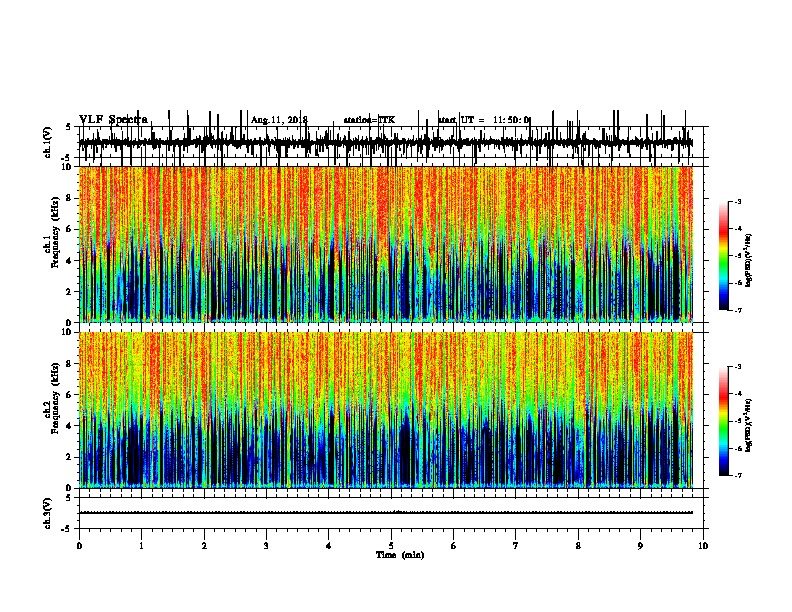
Task: Click inside the ch.1 spectrogram panel
Action: pos(386,244)
